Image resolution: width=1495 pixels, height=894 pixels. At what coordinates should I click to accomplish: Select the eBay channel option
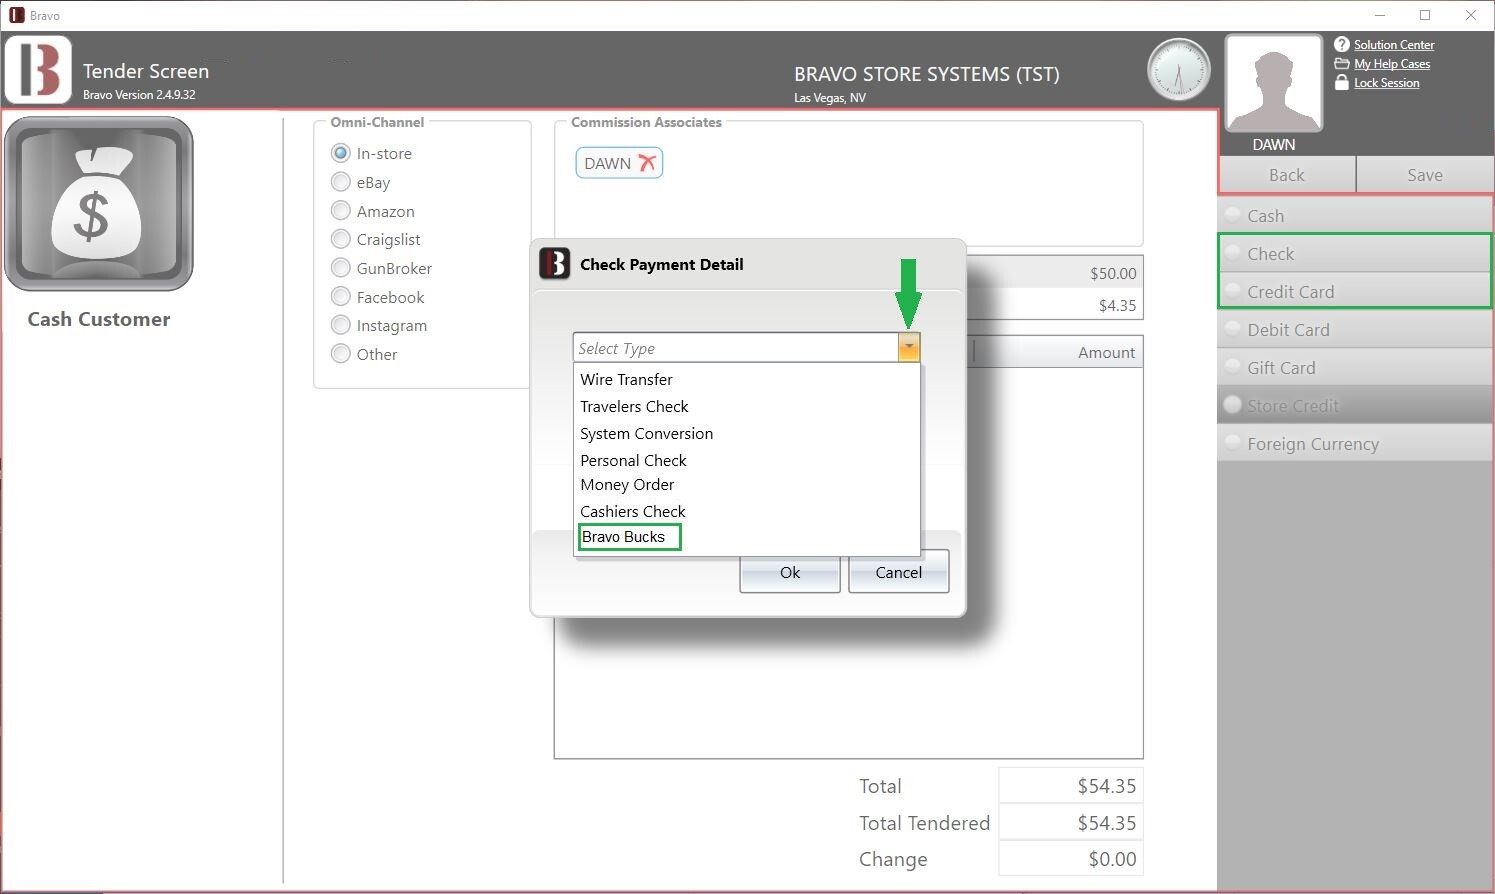[x=341, y=182]
